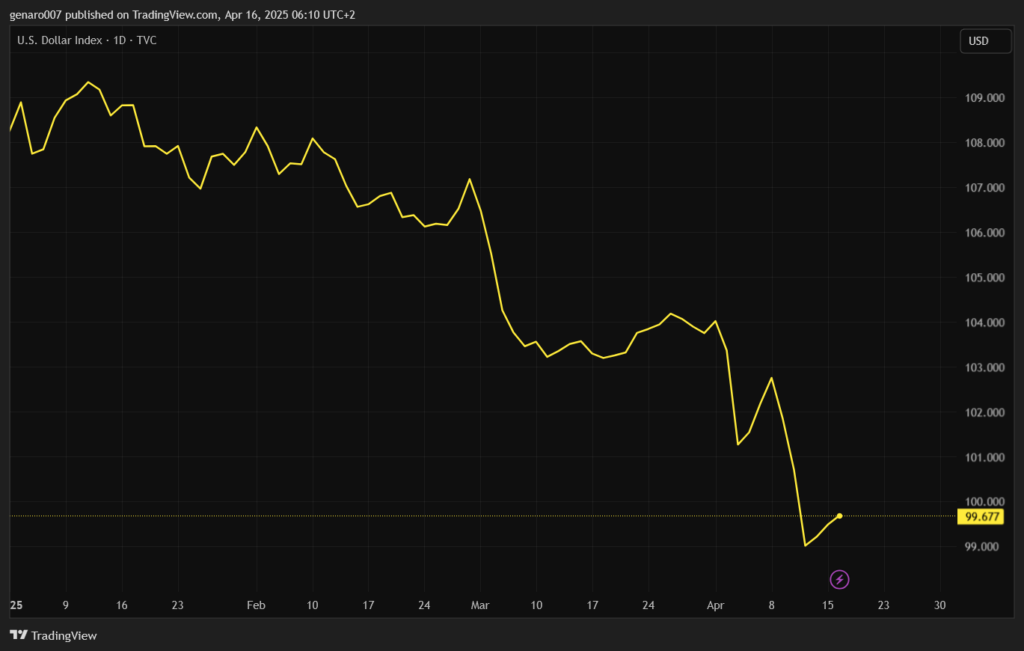Image resolution: width=1024 pixels, height=651 pixels.
Task: Open the USD currency selector
Action: (x=978, y=41)
